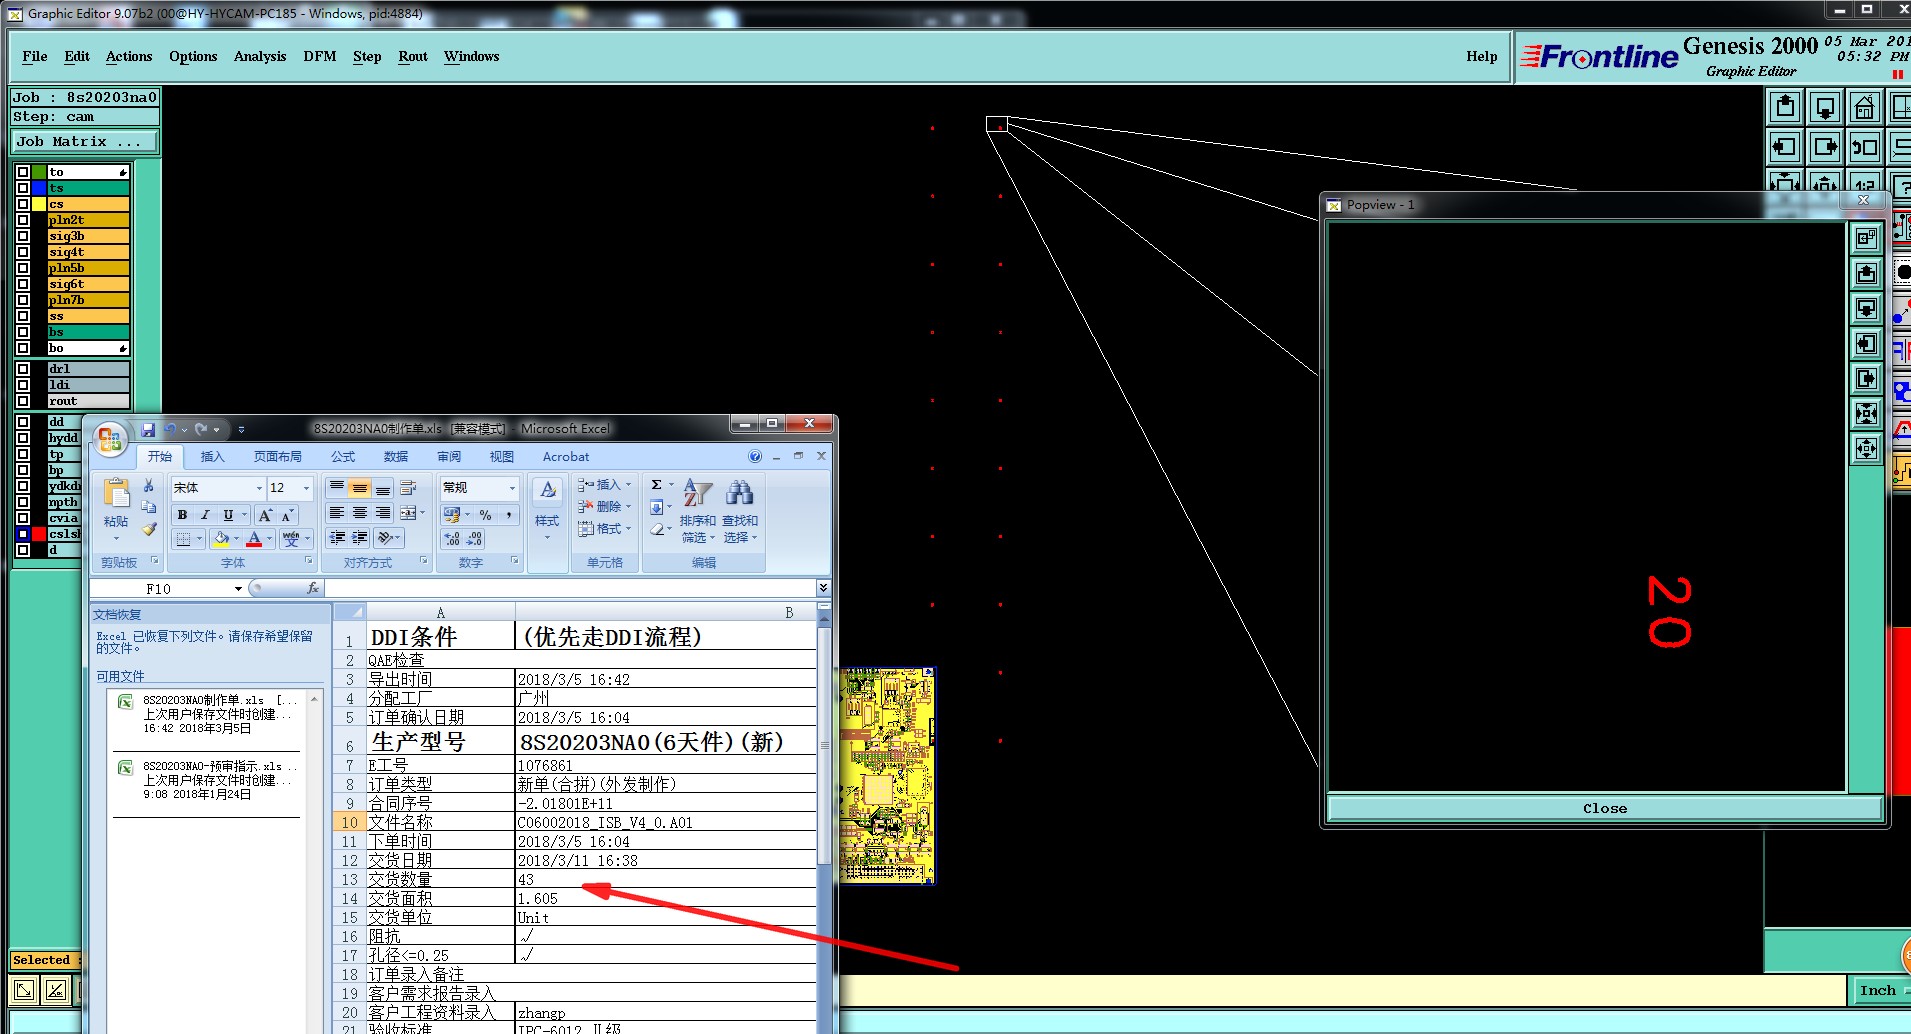This screenshot has width=1911, height=1034.
Task: Click the pan down icon in Popview toolbar
Action: [x=1866, y=308]
